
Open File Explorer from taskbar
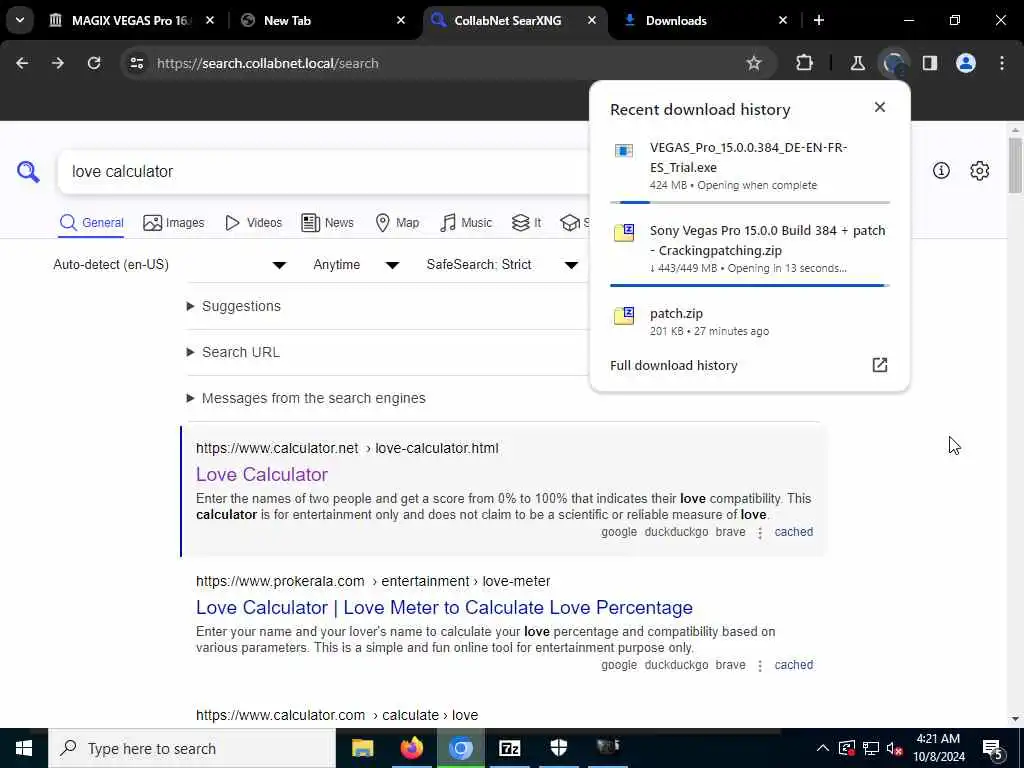362,748
